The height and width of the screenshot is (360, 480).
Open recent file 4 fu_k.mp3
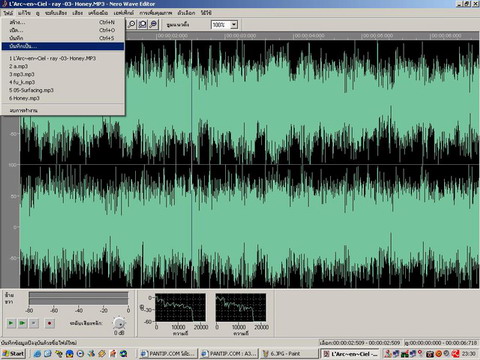tap(63, 82)
